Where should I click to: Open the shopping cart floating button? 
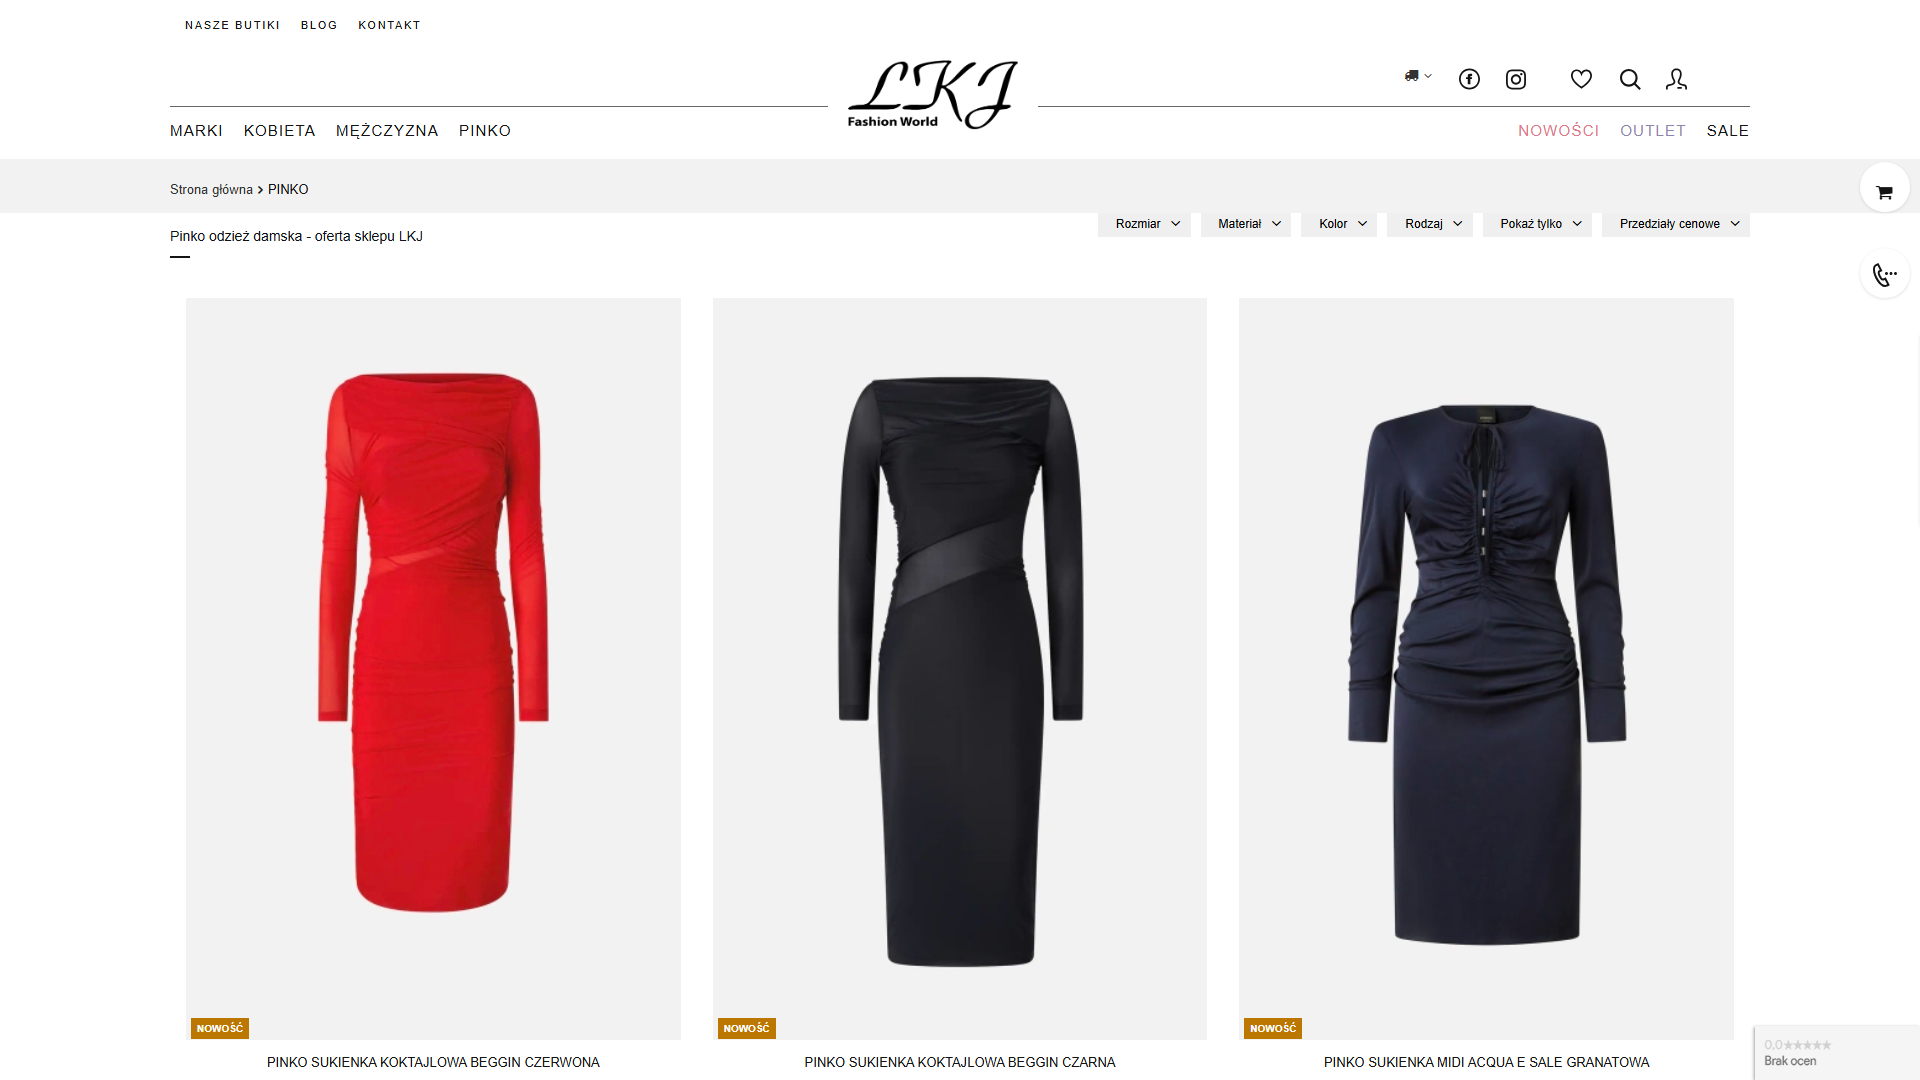point(1885,187)
